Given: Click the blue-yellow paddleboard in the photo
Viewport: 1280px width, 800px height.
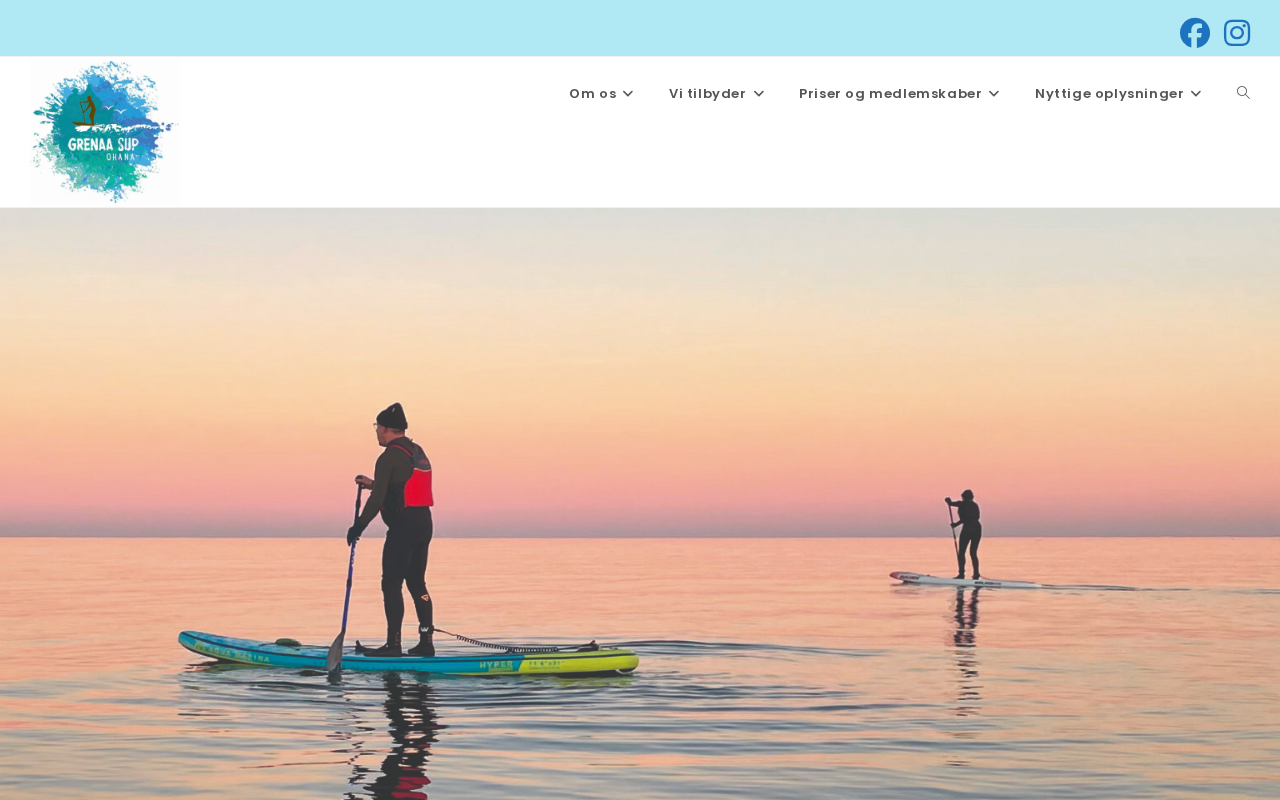Looking at the screenshot, I should [x=408, y=655].
